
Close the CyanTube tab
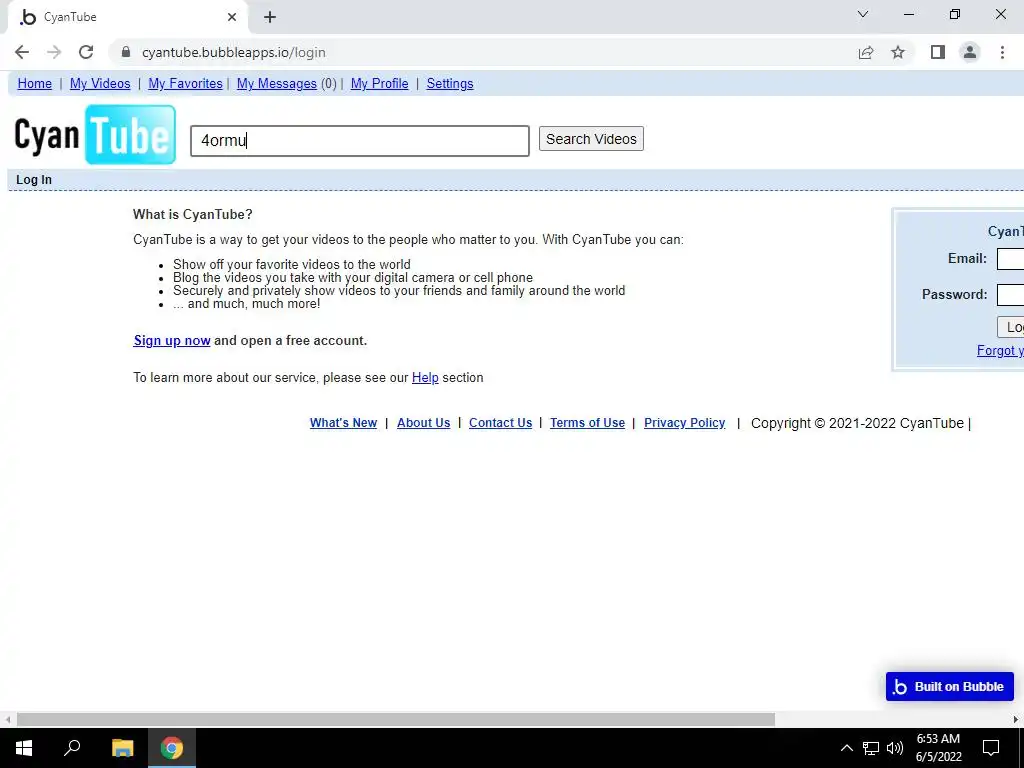(232, 17)
